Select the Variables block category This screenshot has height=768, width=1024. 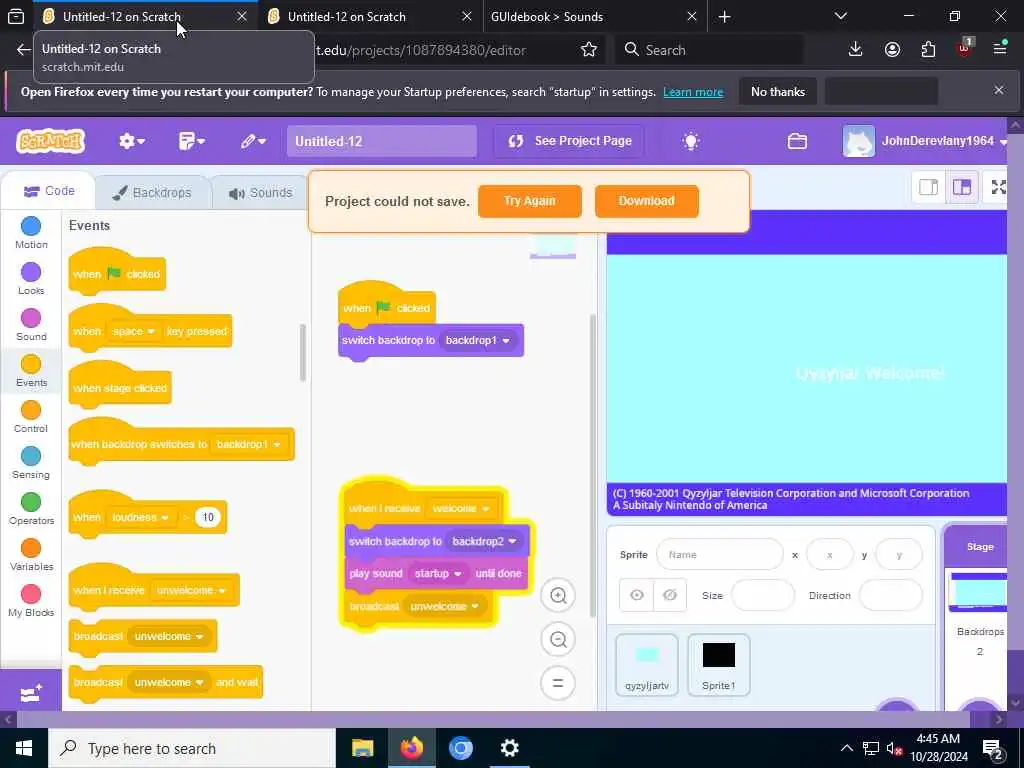[x=31, y=555]
